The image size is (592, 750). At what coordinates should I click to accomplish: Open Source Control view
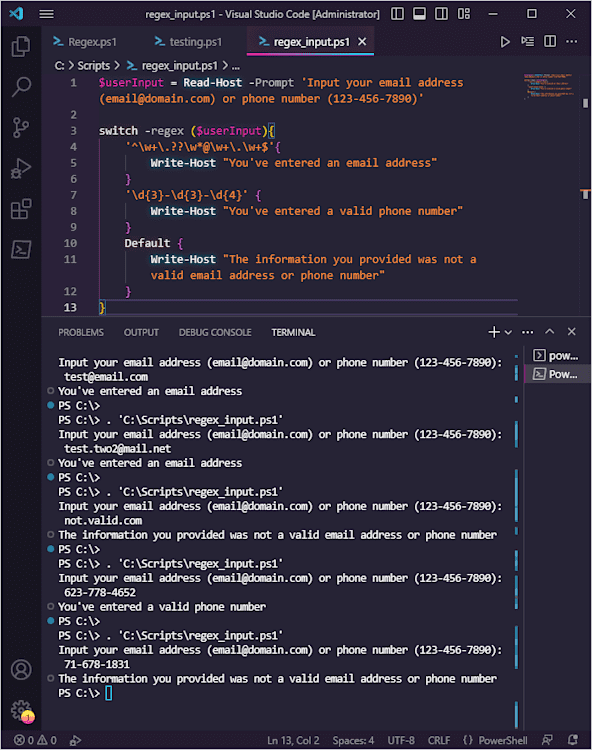coord(21,128)
